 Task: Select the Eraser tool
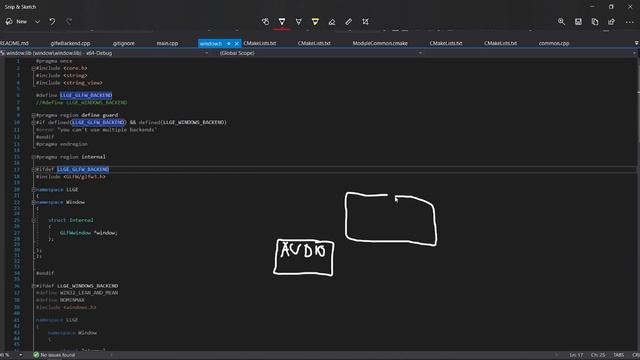[332, 22]
